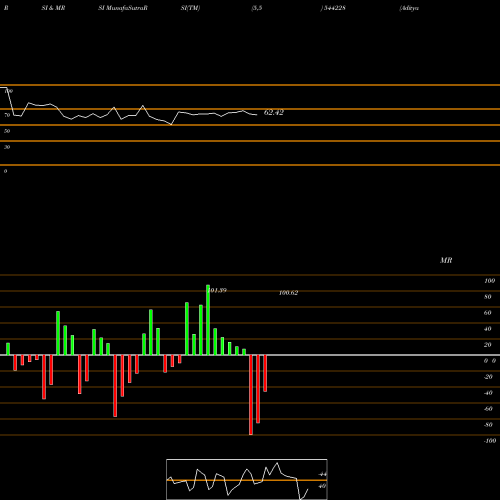Click the '(5,5' parameter text
Screen dimensions: 500x500
257,8
